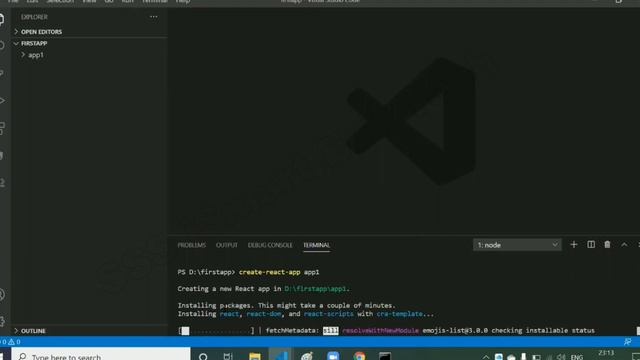The image size is (640, 360).
Task: Click the react-scripts text in the terminal
Action: [x=329, y=314]
